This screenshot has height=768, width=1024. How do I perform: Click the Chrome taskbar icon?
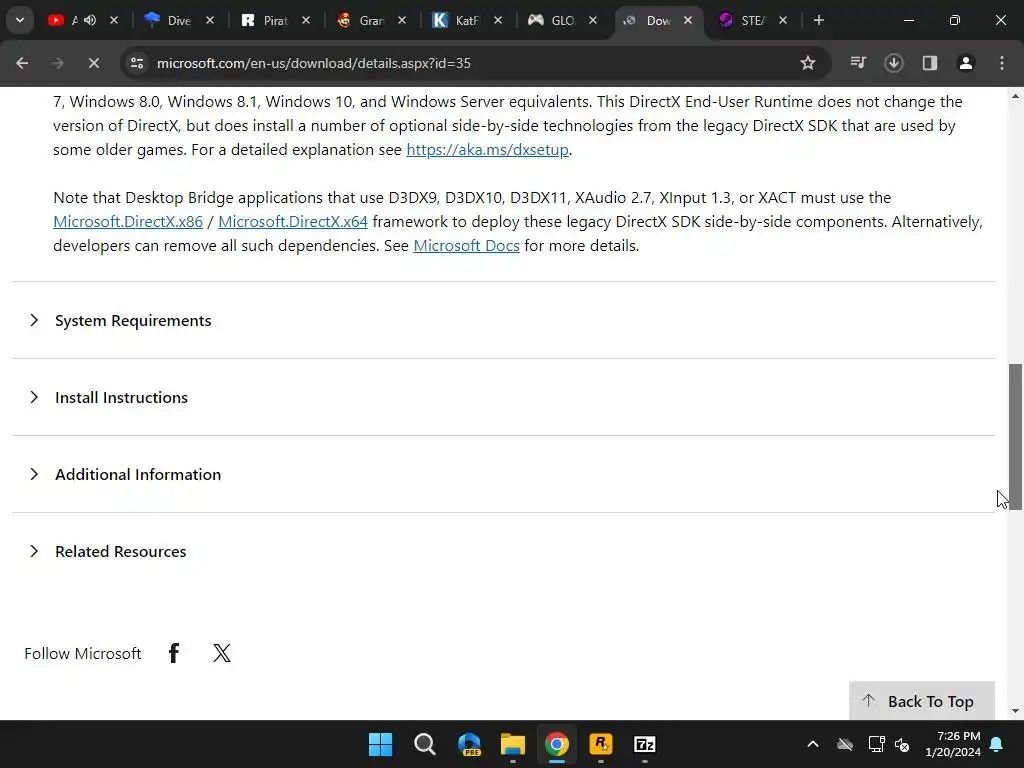[x=557, y=744]
